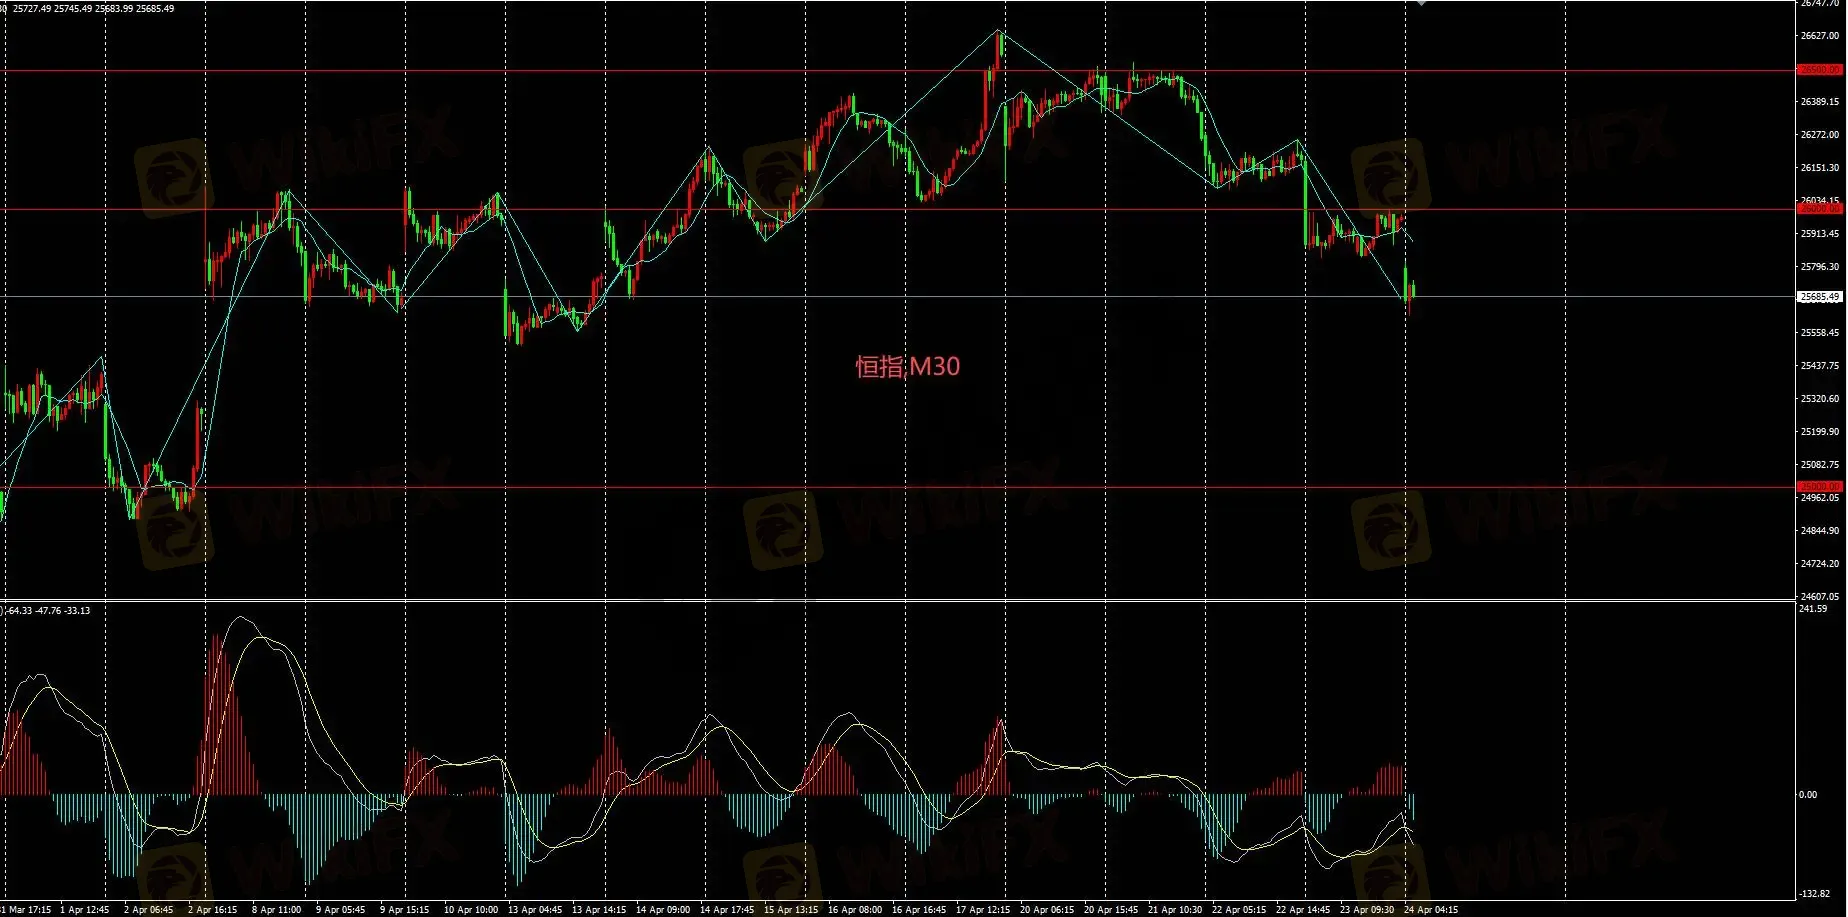Screen dimensions: 1848x917
Task: Click the chart shift triangle marker at top
Action: [x=1420, y=3]
